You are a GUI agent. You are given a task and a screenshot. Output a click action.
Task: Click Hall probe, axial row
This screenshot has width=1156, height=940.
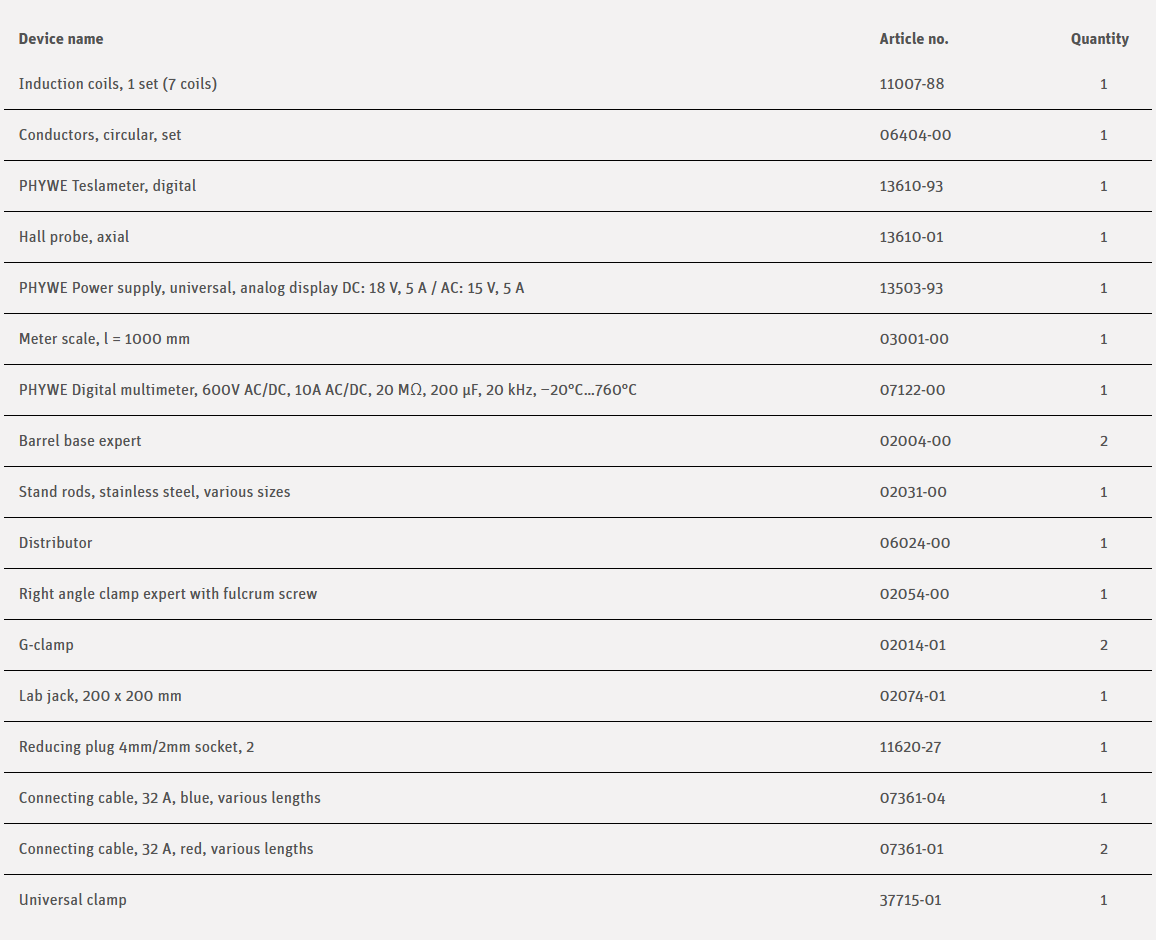pos(74,237)
